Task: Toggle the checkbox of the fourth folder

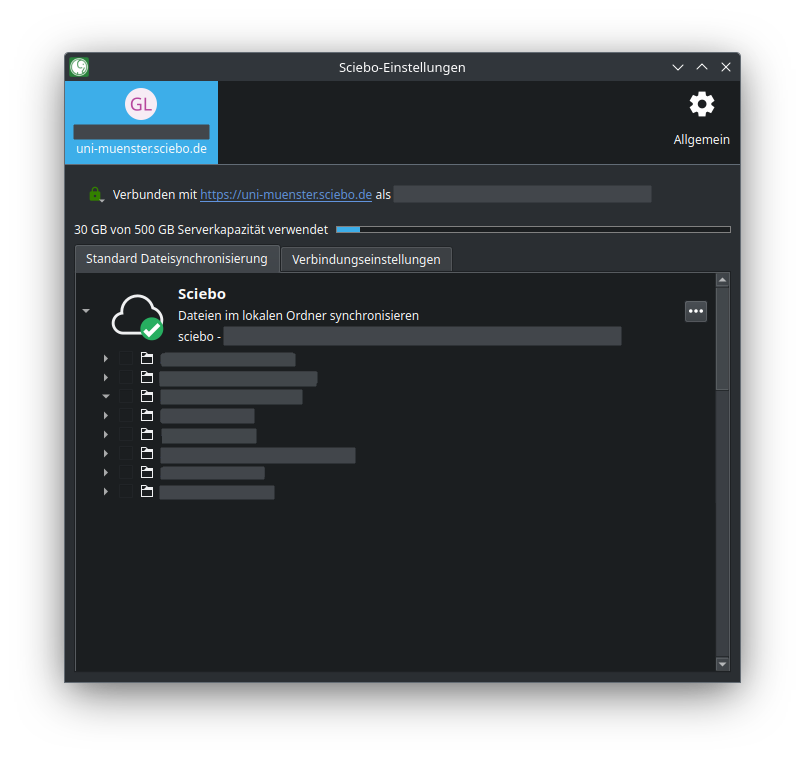Action: 126,416
